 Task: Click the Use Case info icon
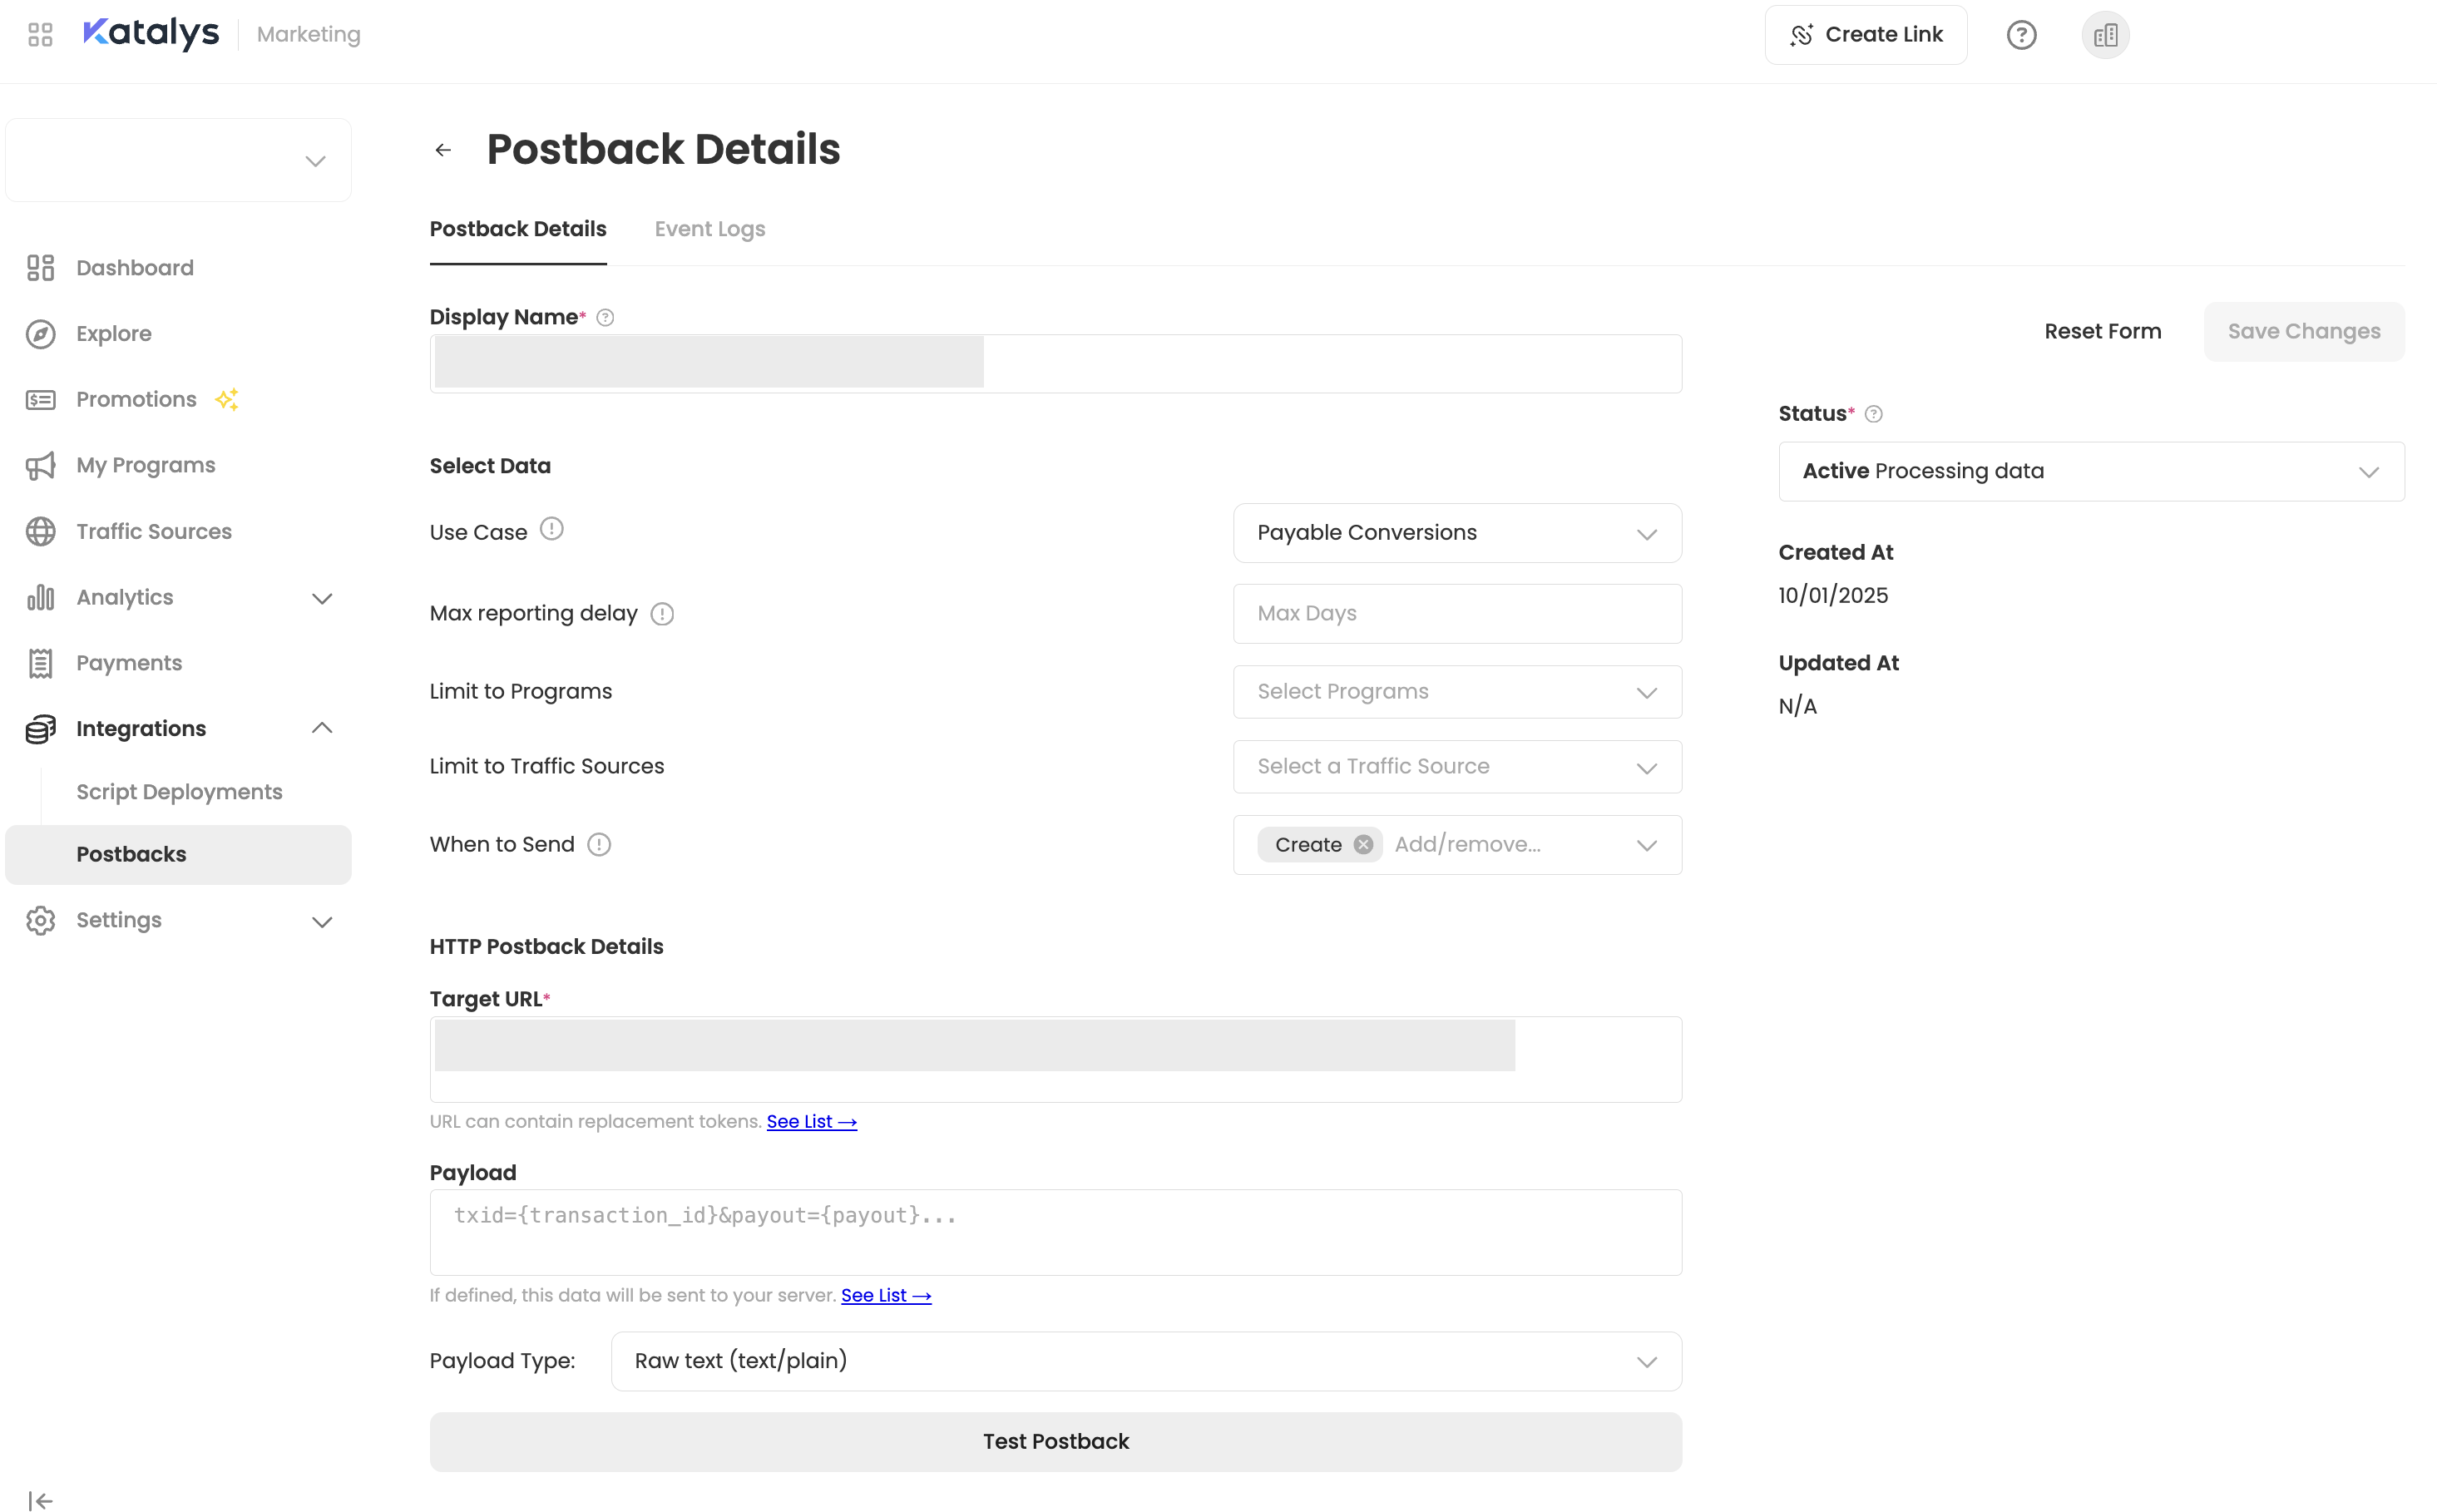[551, 529]
